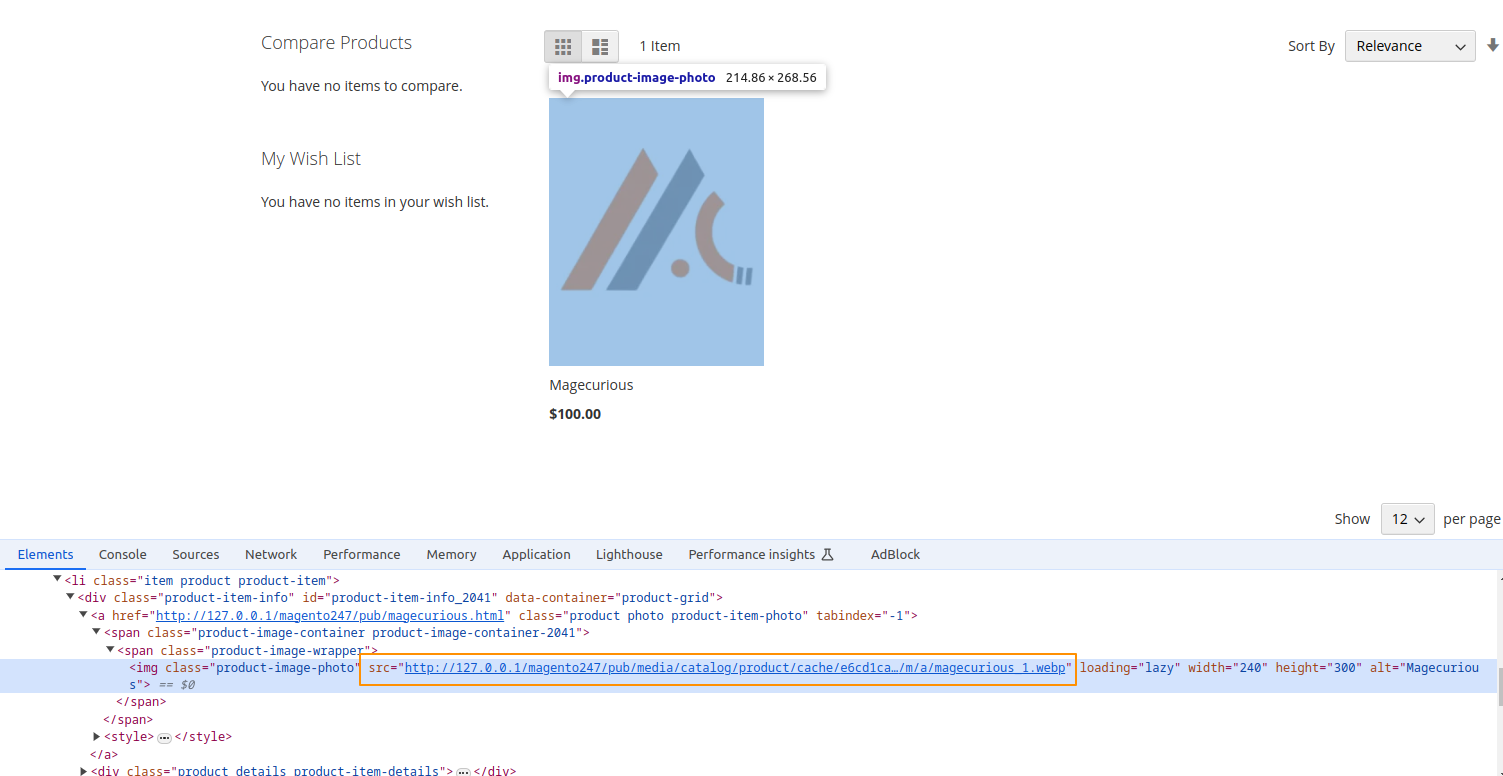
Task: Click the Magecurious product image thumbnail
Action: 656,230
